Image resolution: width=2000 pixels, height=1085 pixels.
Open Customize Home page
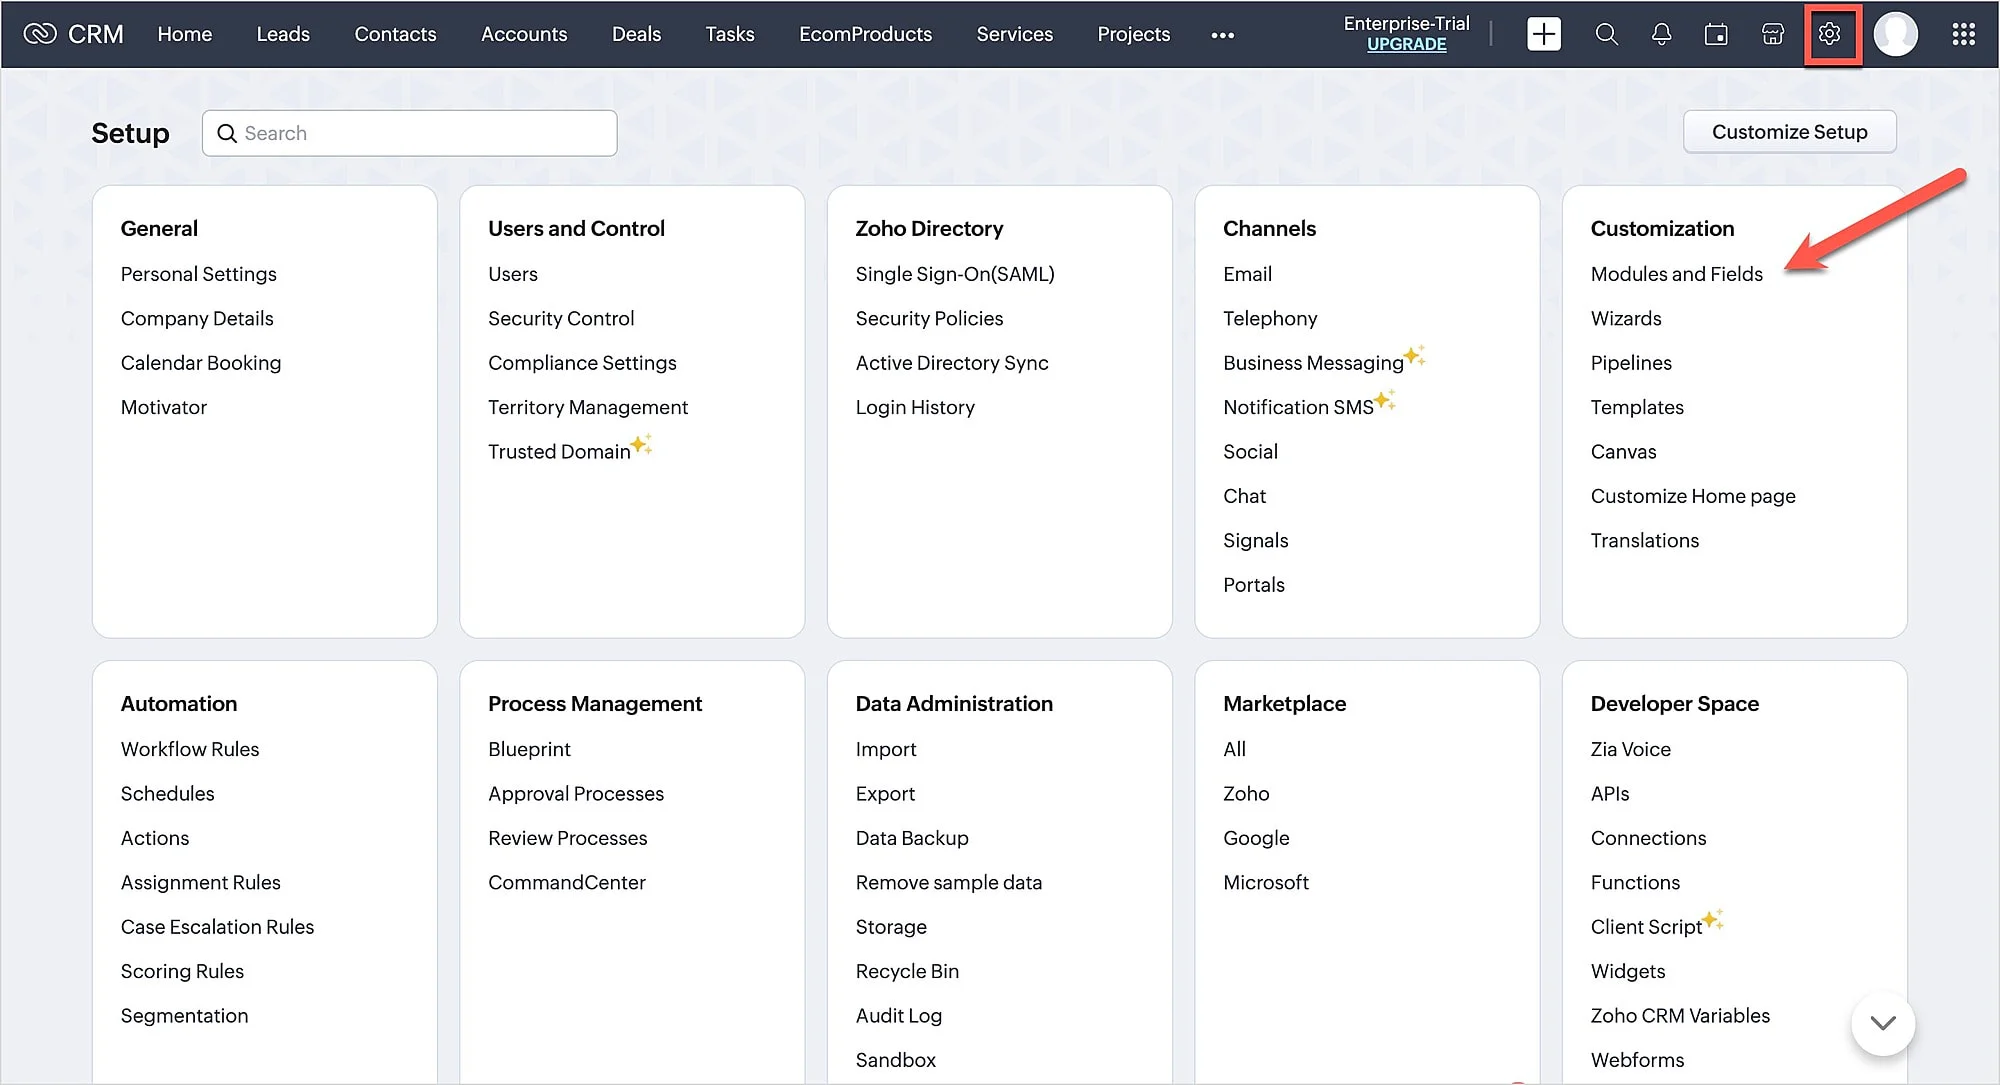tap(1693, 496)
